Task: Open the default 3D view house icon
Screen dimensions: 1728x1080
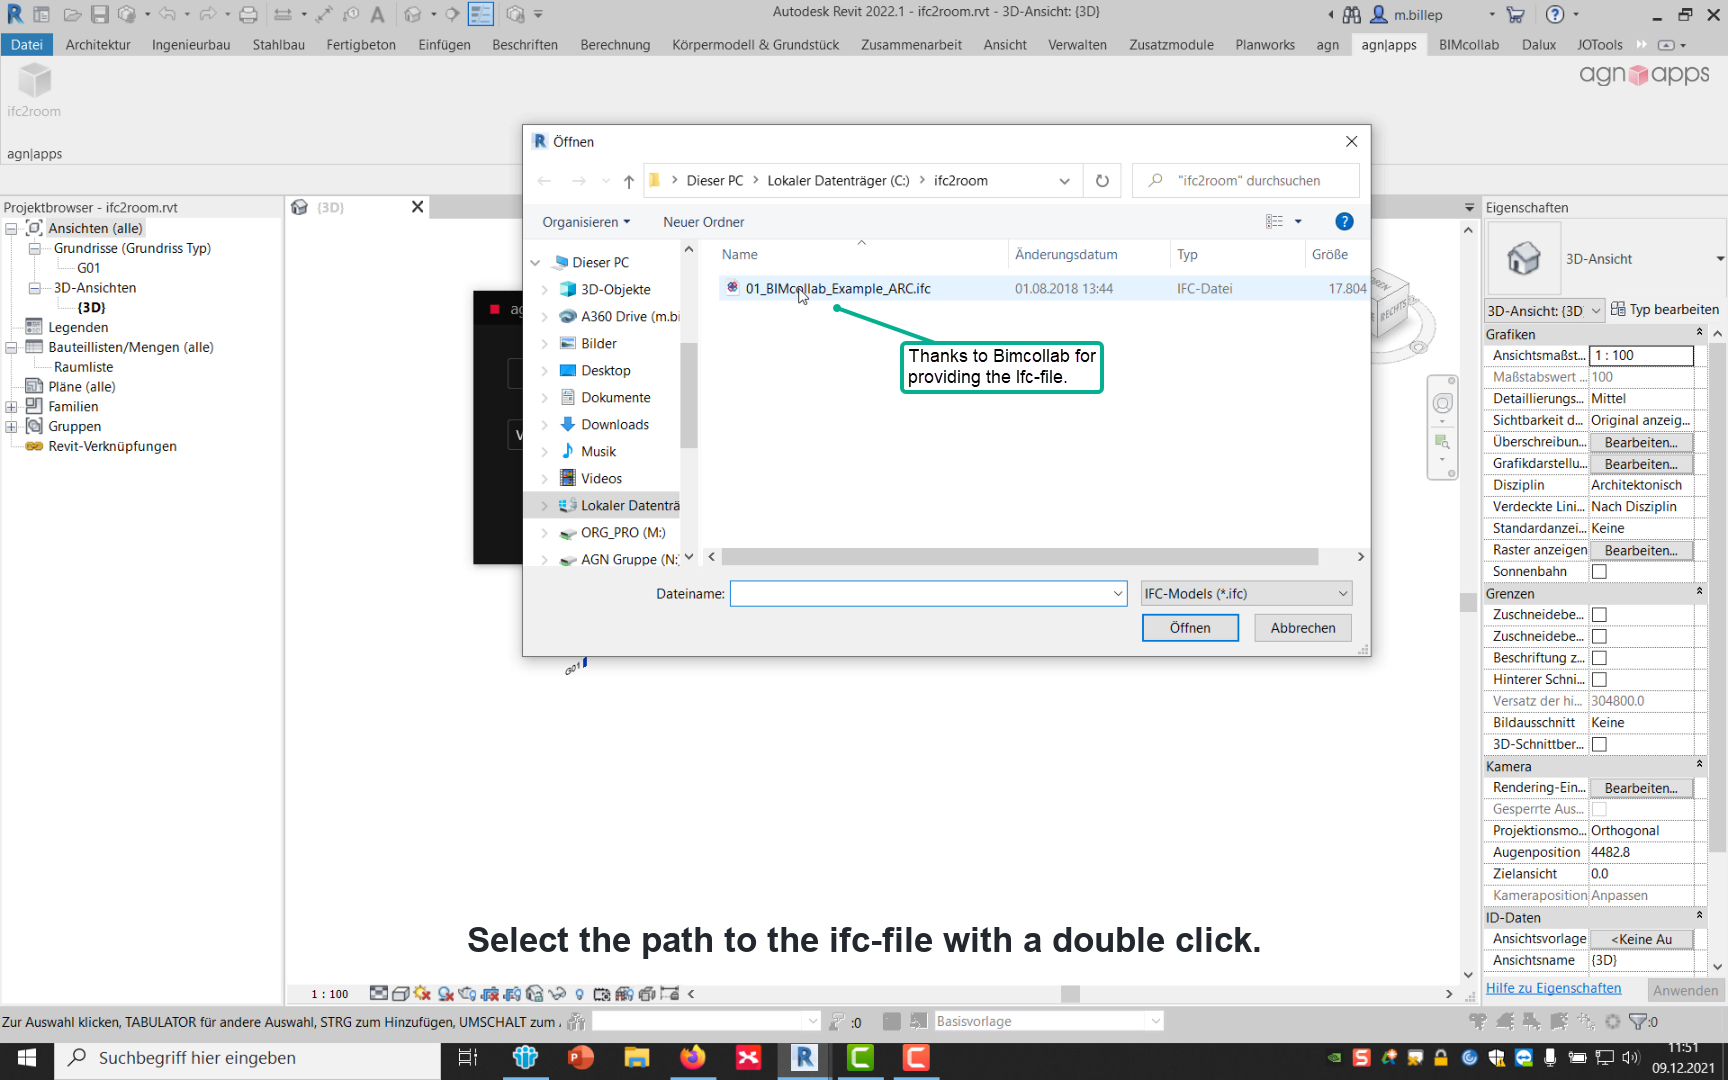Action: pos(413,15)
